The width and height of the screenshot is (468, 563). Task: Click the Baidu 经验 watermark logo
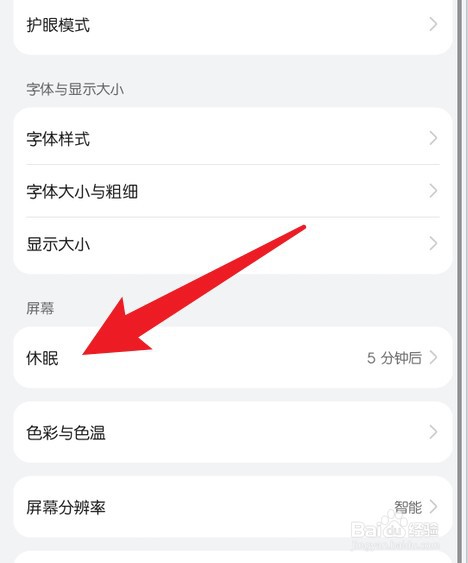point(395,530)
